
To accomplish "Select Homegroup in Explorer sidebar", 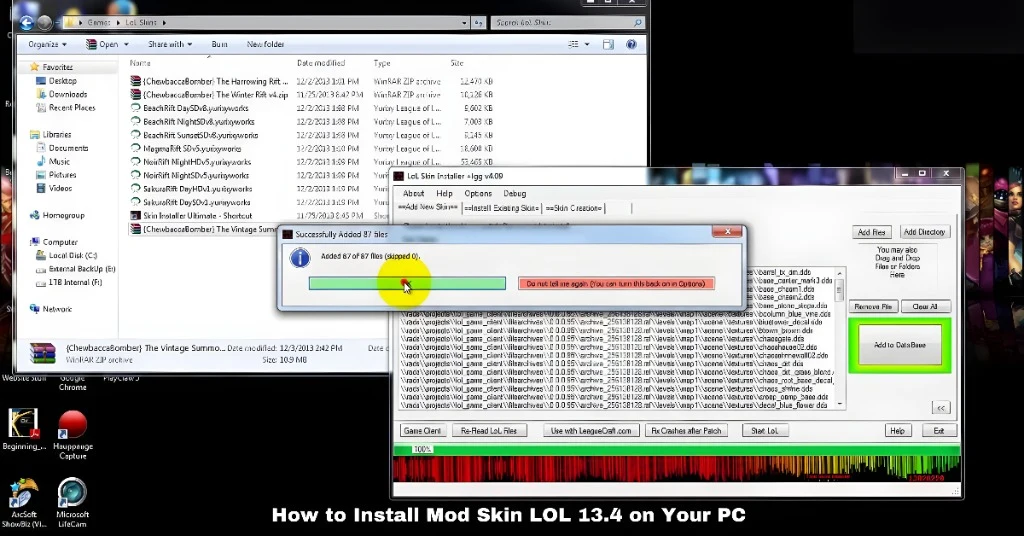I will click(x=63, y=215).
